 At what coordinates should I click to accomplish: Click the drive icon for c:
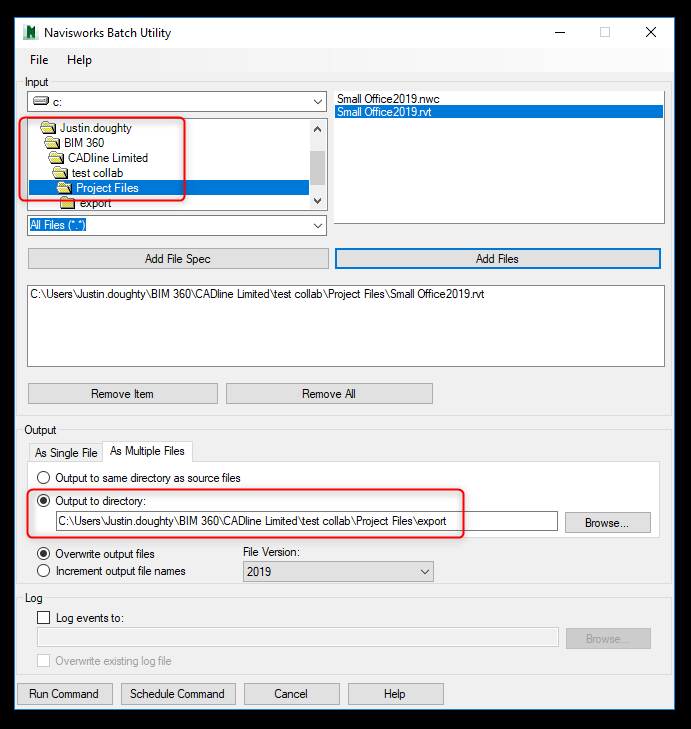(41, 101)
